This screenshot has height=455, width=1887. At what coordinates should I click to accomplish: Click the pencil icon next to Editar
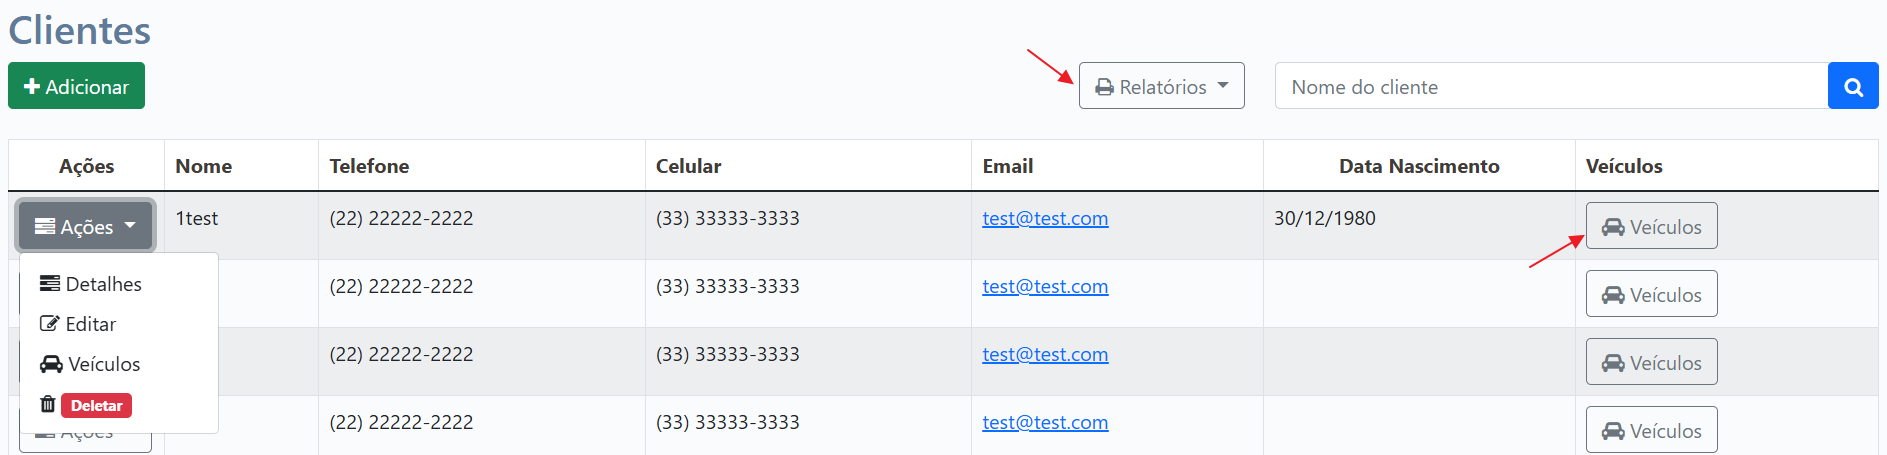click(49, 324)
